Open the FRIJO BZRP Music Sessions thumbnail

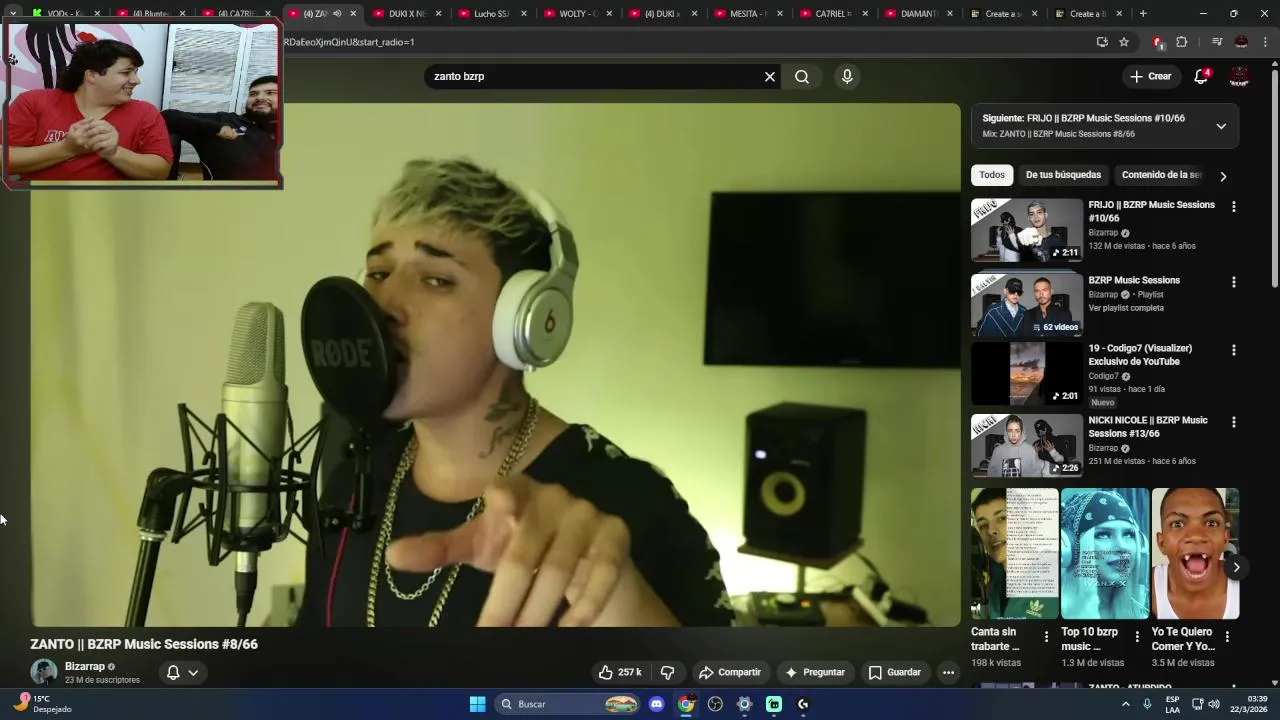(x=1027, y=230)
